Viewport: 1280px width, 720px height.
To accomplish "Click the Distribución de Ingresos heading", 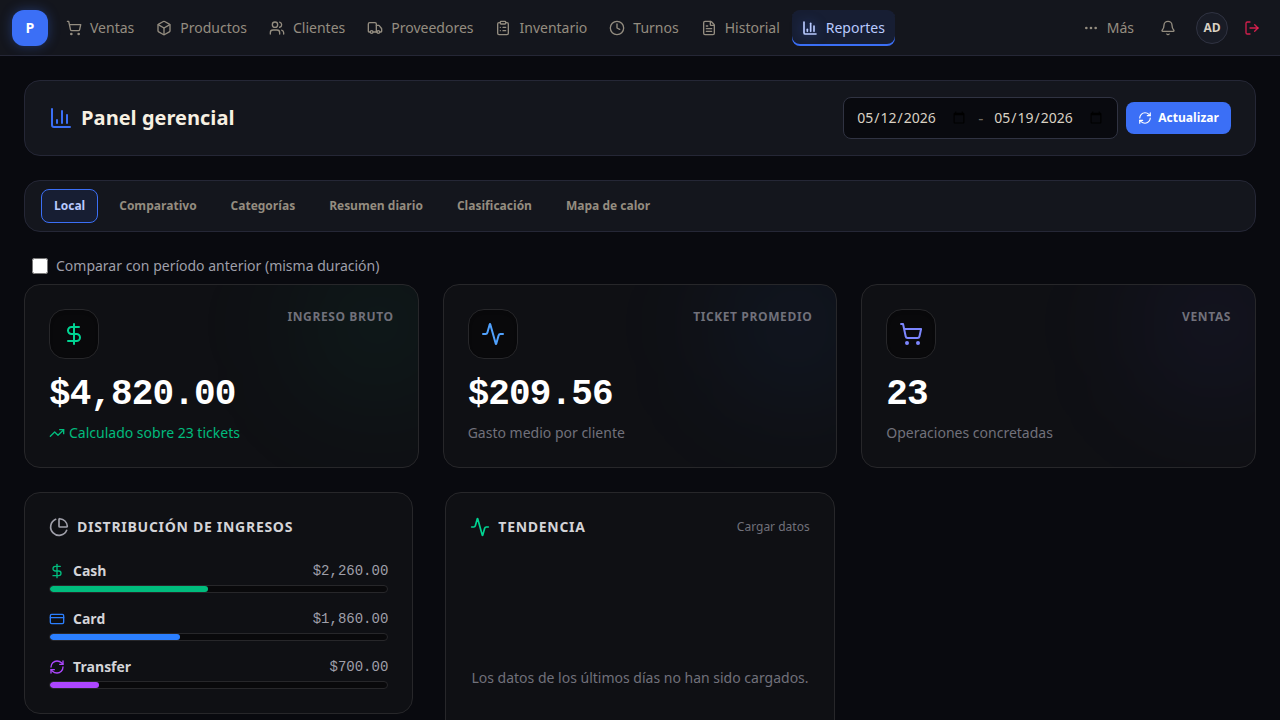I will pos(185,527).
